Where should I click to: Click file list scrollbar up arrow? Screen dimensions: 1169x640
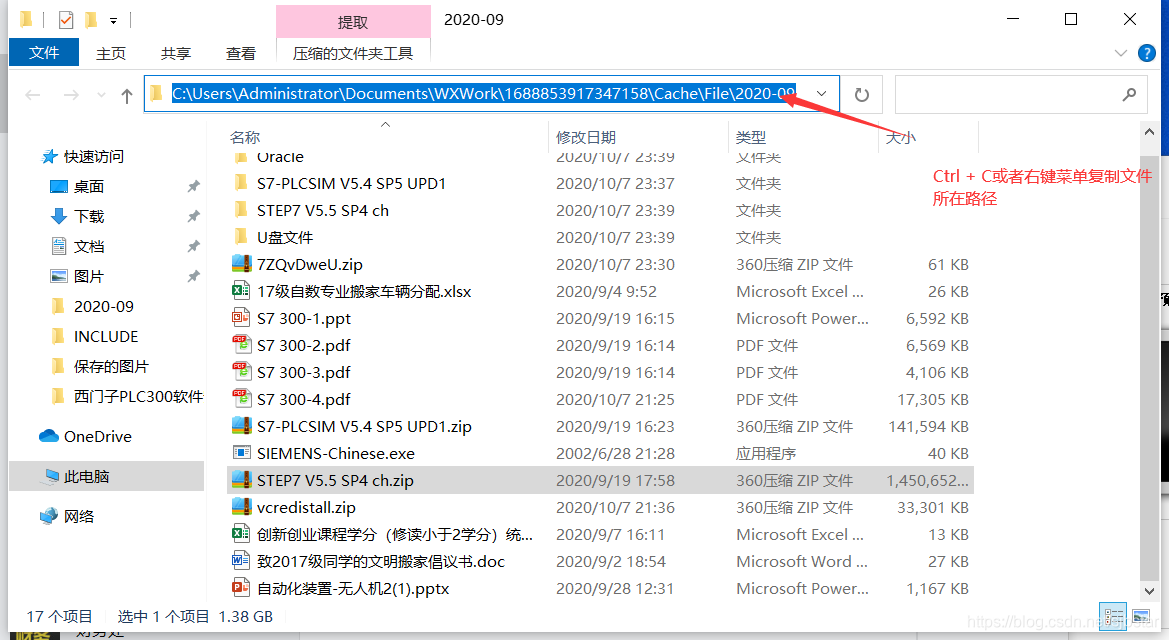pos(1149,132)
